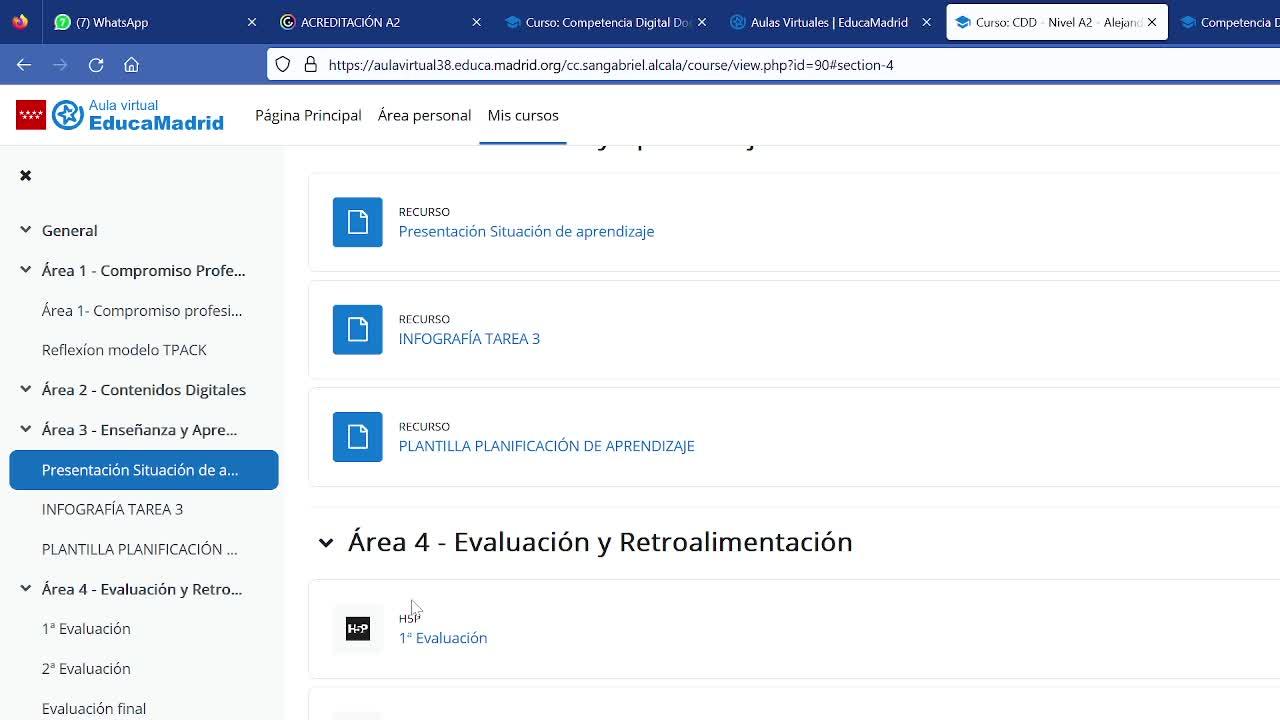Screen dimensions: 1280x720
Task: Reload the current page
Action: [x=96, y=65]
